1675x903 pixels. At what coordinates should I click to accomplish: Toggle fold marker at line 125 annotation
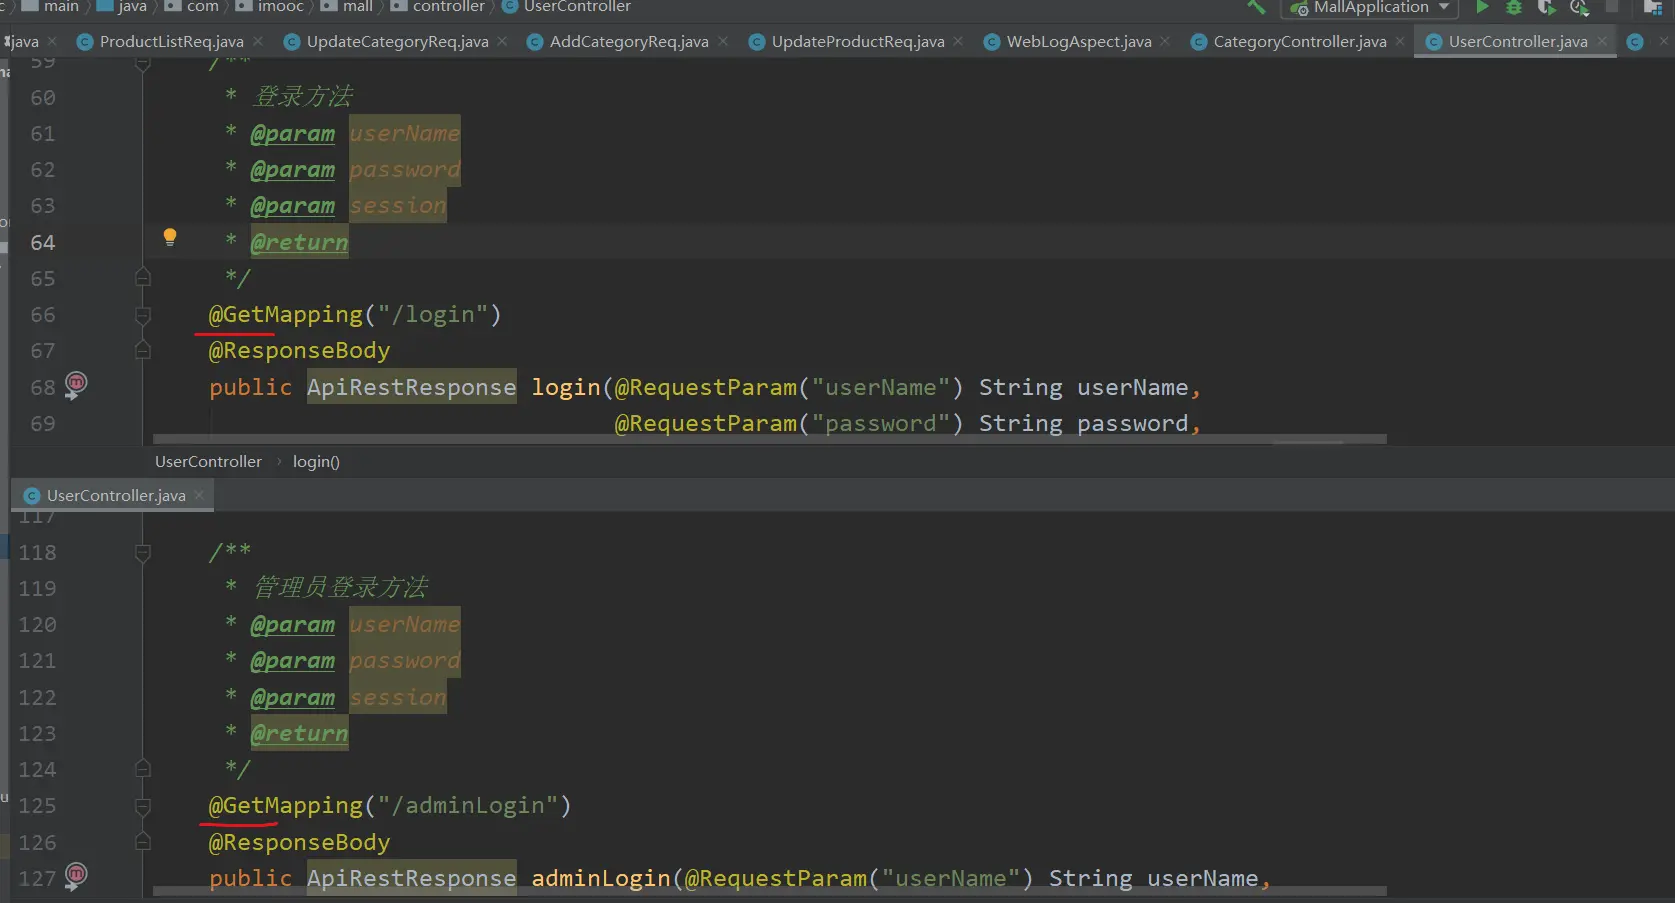[x=143, y=806]
